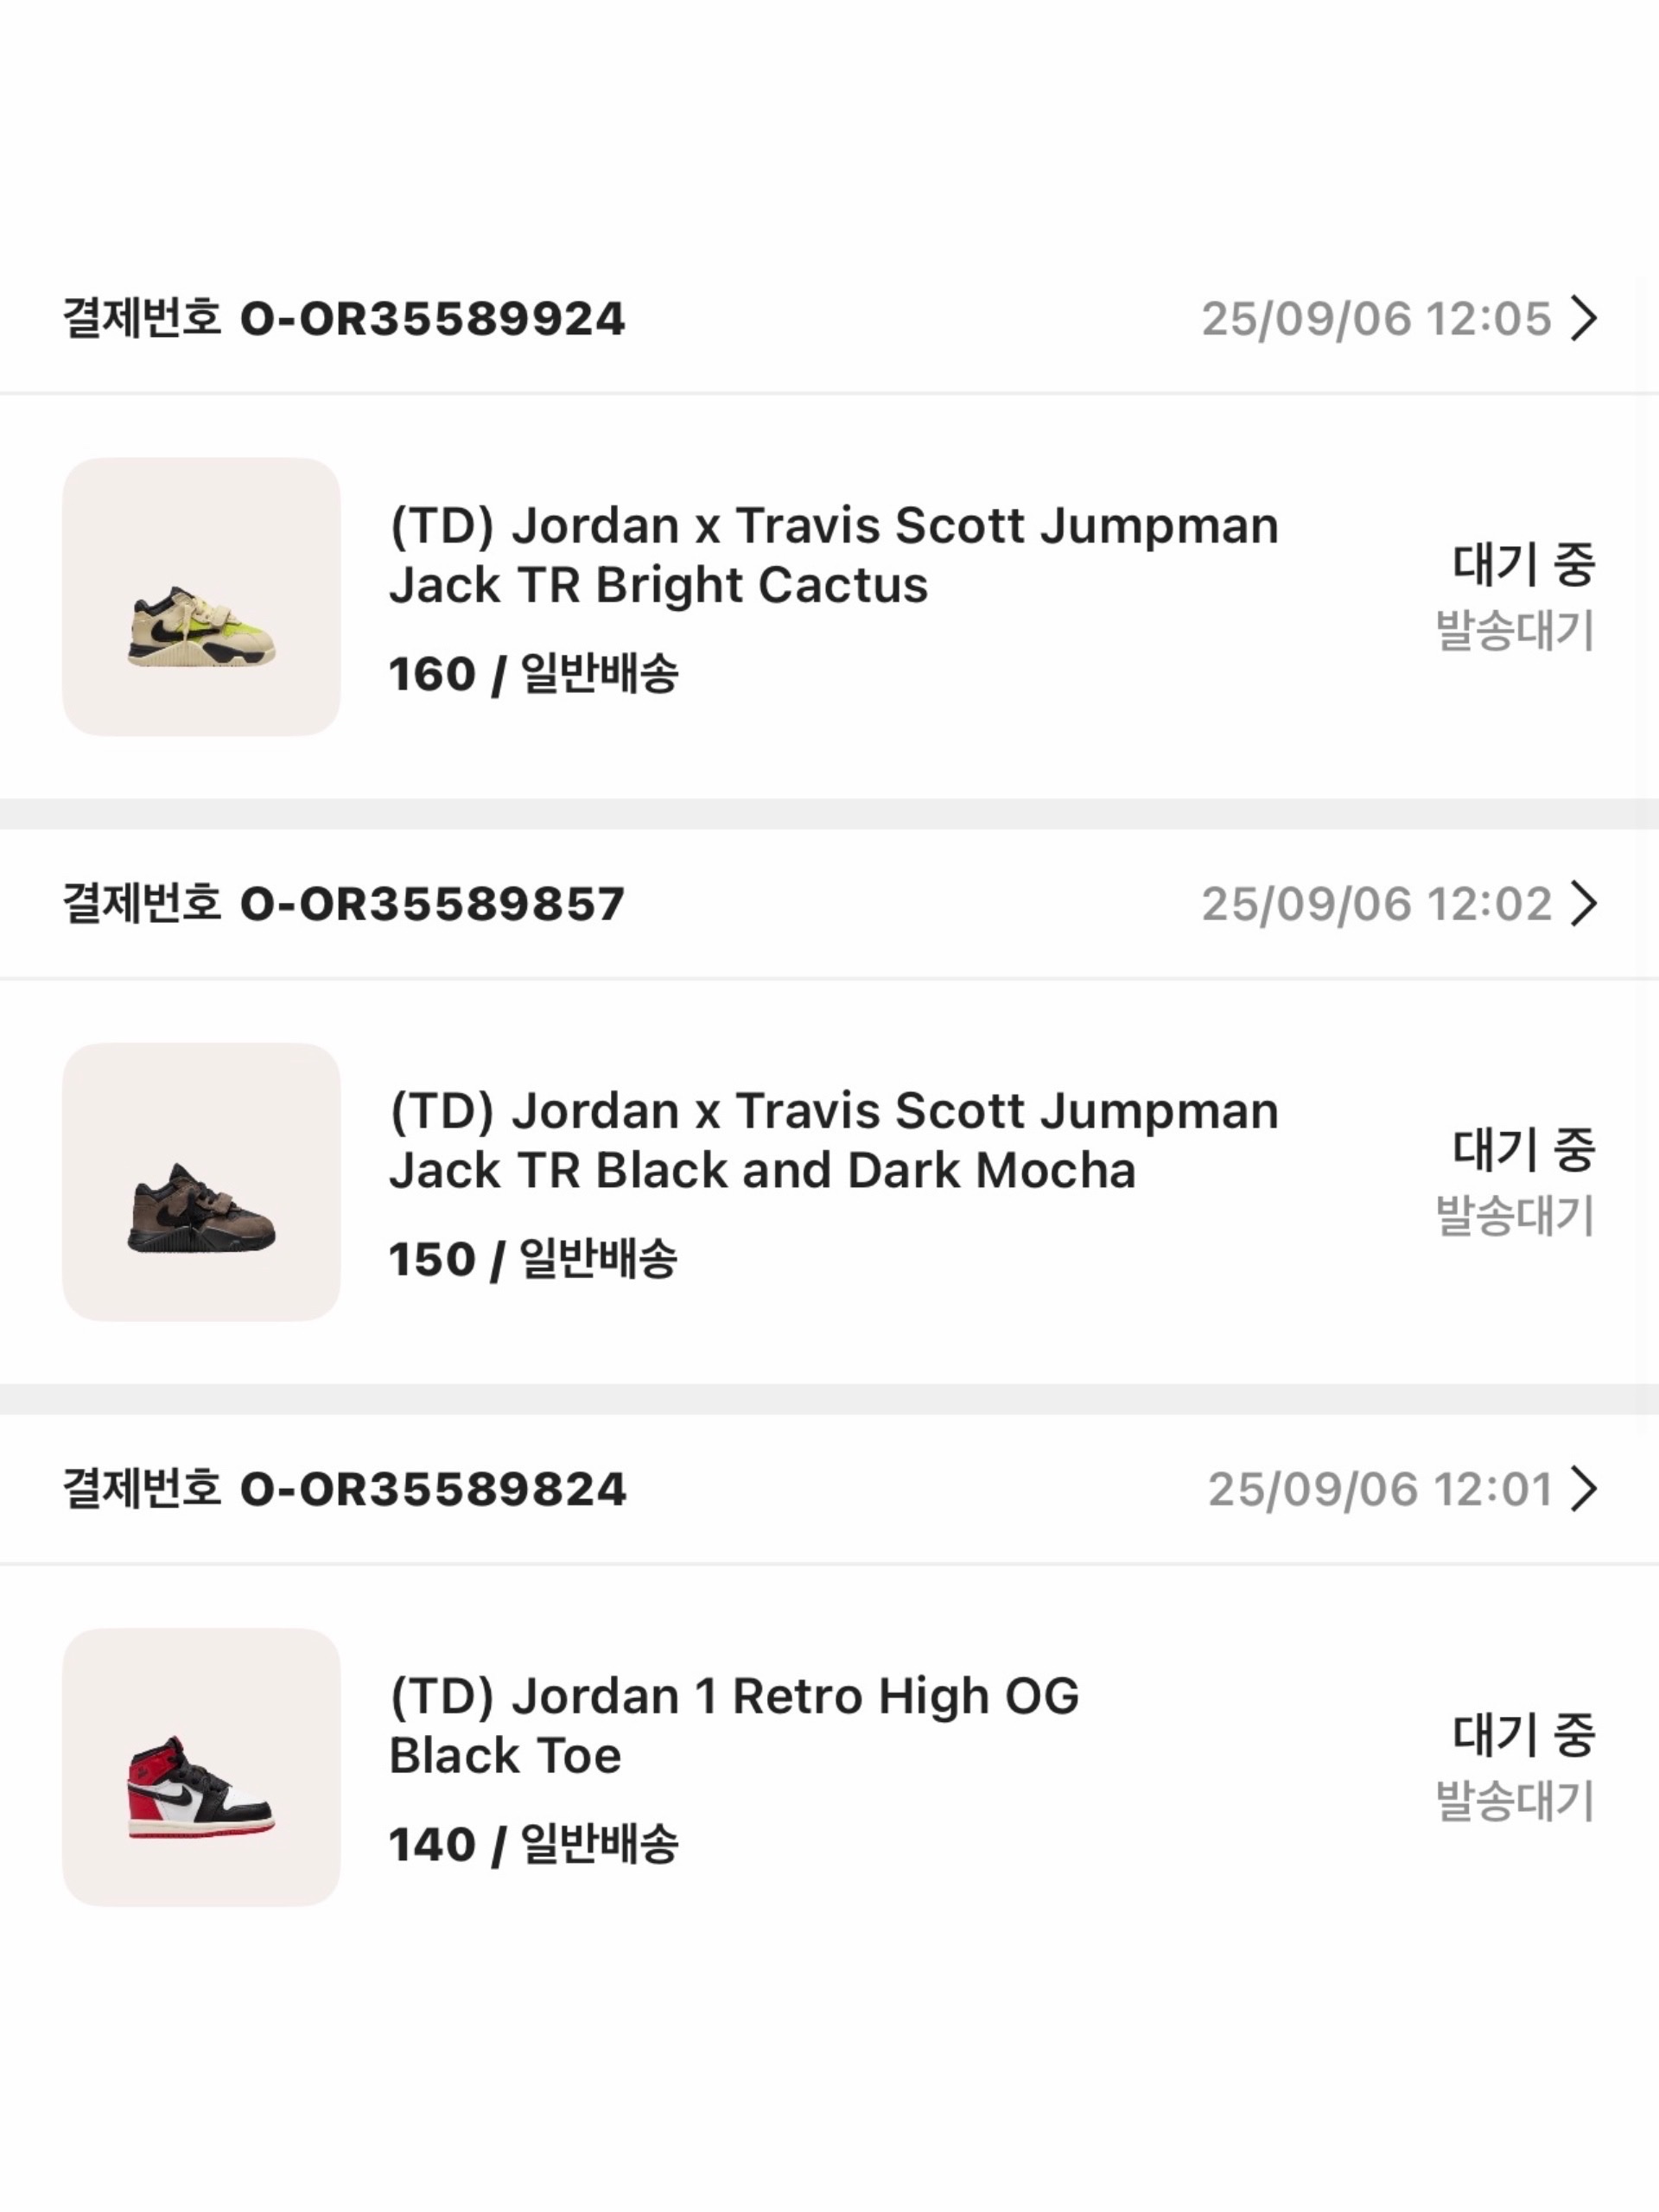Viewport: 1659px width, 2212px height.
Task: Open the Black Toe Jordan 1 thumbnail
Action: coord(201,1767)
